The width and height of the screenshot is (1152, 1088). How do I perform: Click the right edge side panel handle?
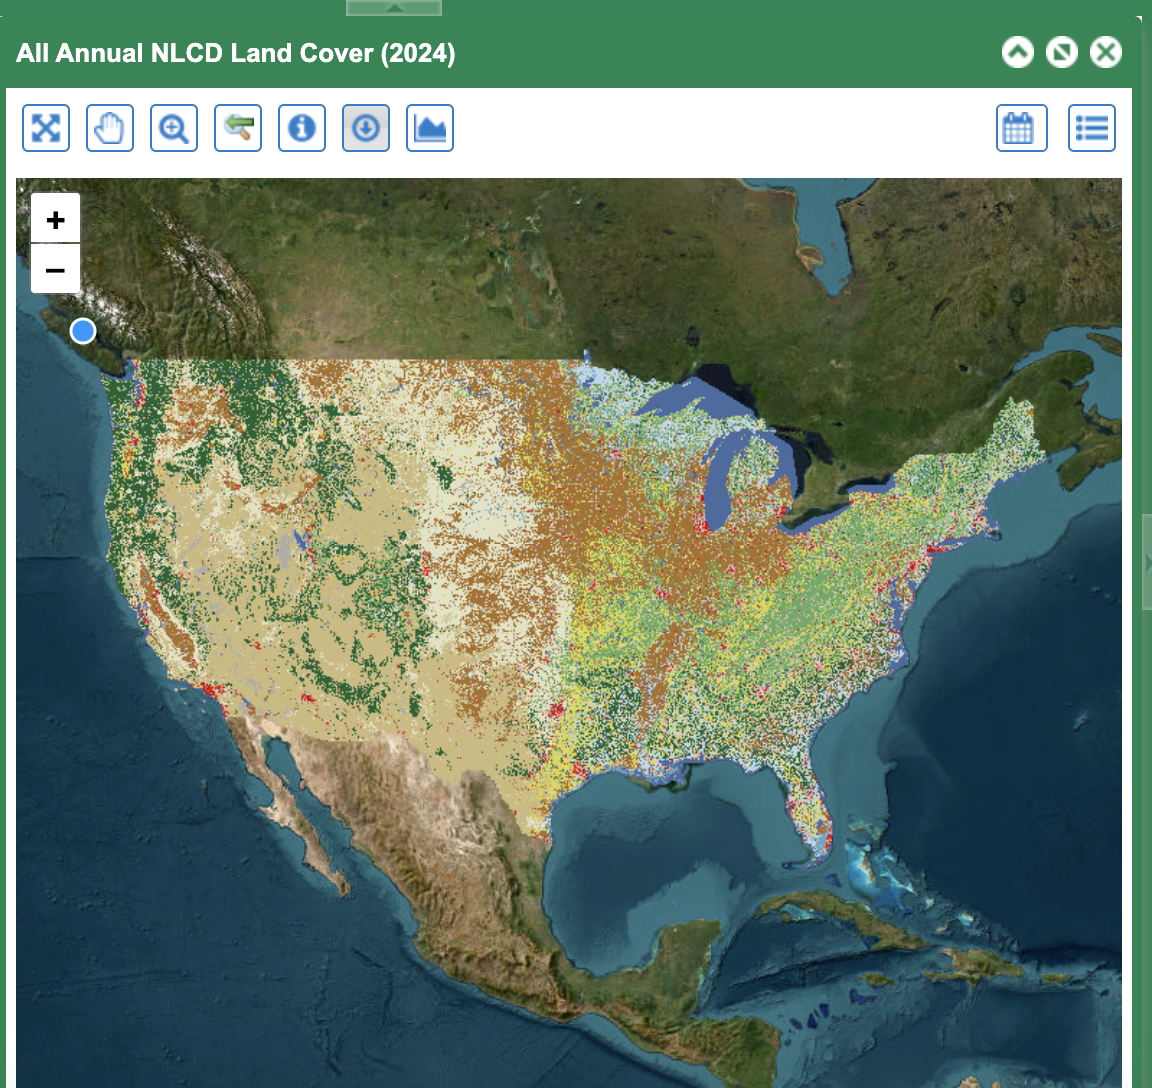pos(1146,562)
